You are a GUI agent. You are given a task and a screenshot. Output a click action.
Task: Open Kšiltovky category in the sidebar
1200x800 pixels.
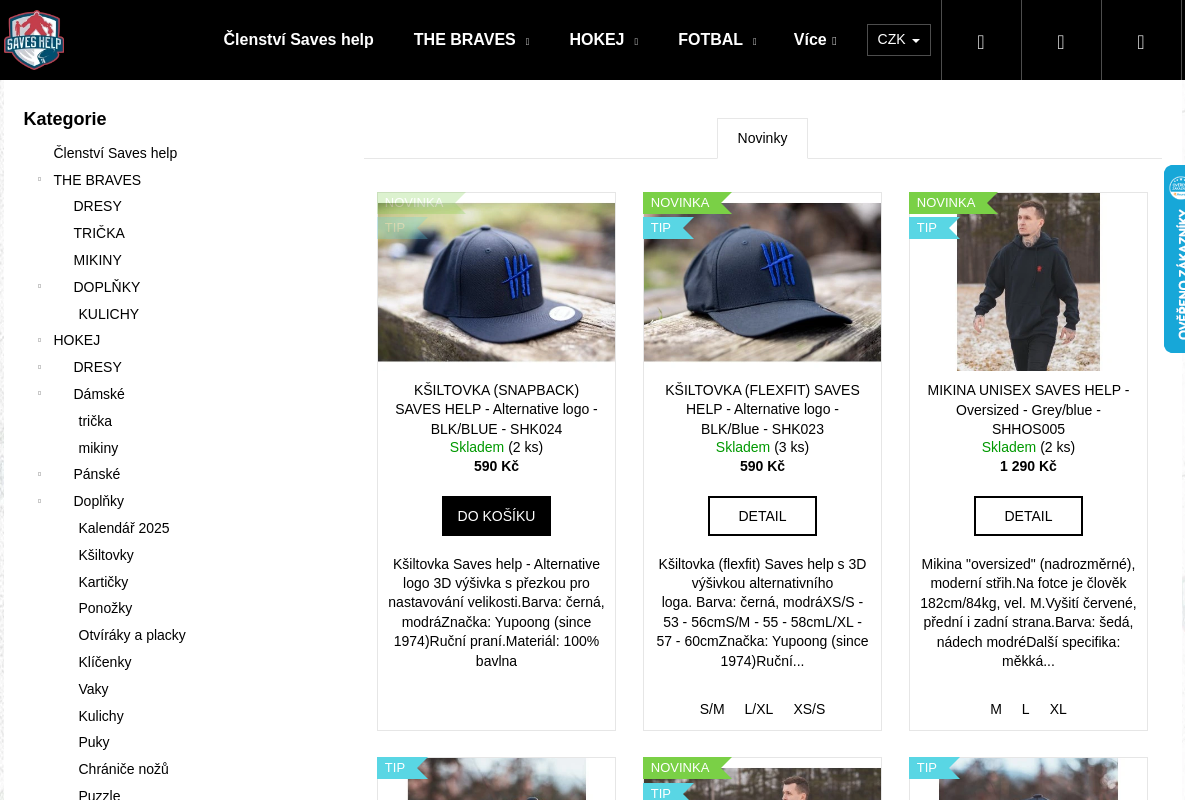tap(106, 555)
